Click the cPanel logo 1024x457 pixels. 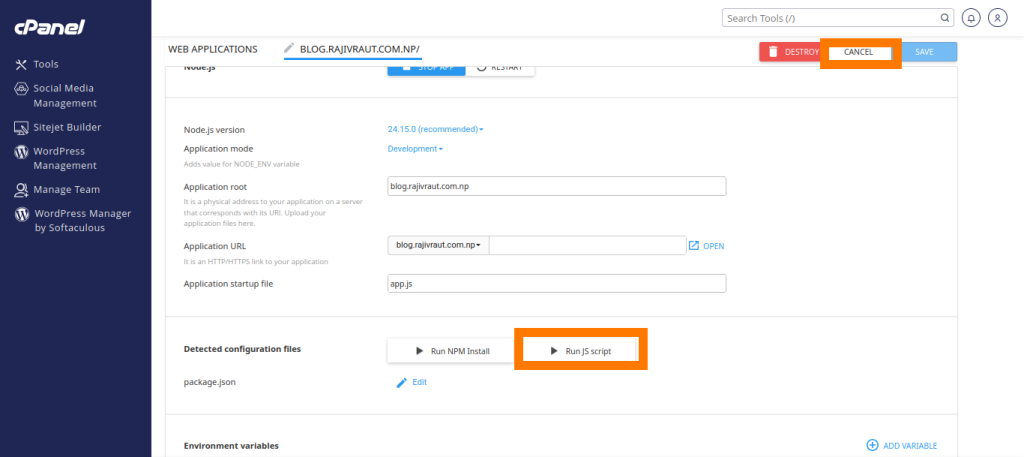[x=50, y=27]
